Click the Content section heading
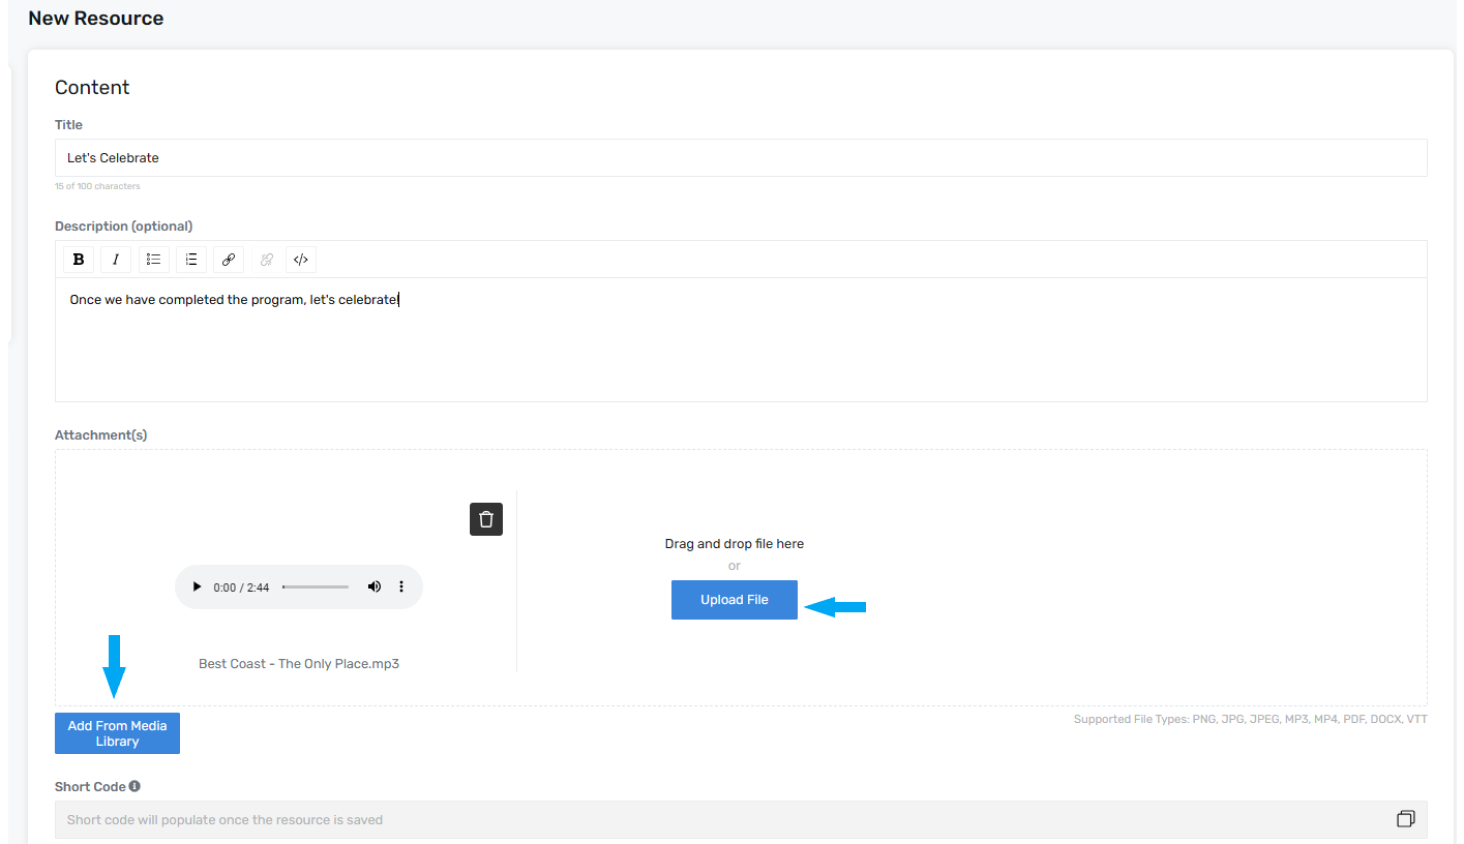The width and height of the screenshot is (1464, 844). pos(92,87)
